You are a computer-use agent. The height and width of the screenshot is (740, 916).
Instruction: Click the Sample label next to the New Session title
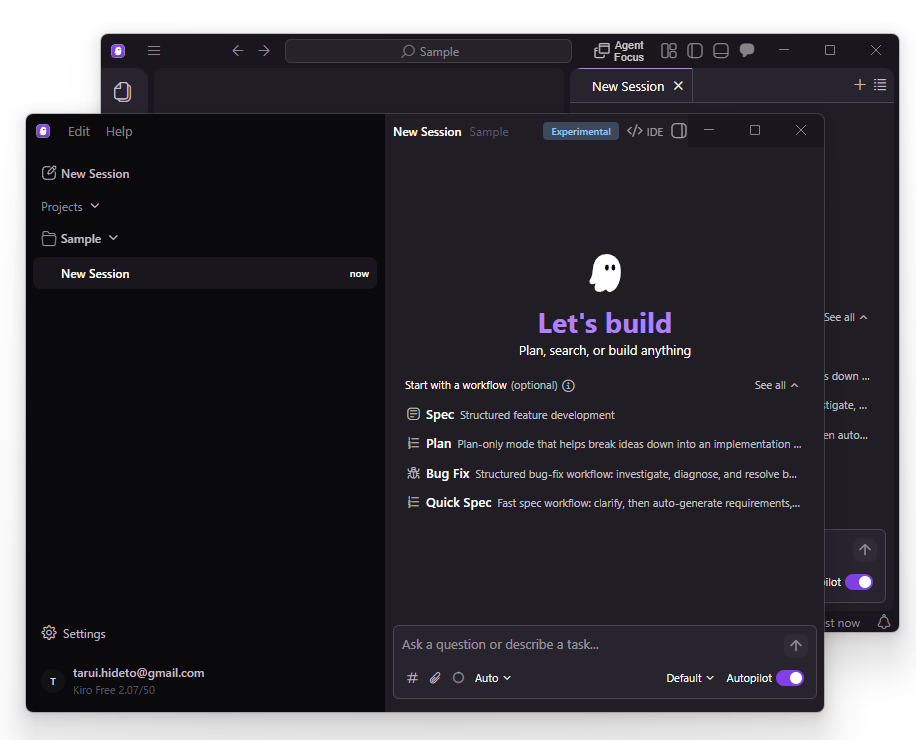489,132
